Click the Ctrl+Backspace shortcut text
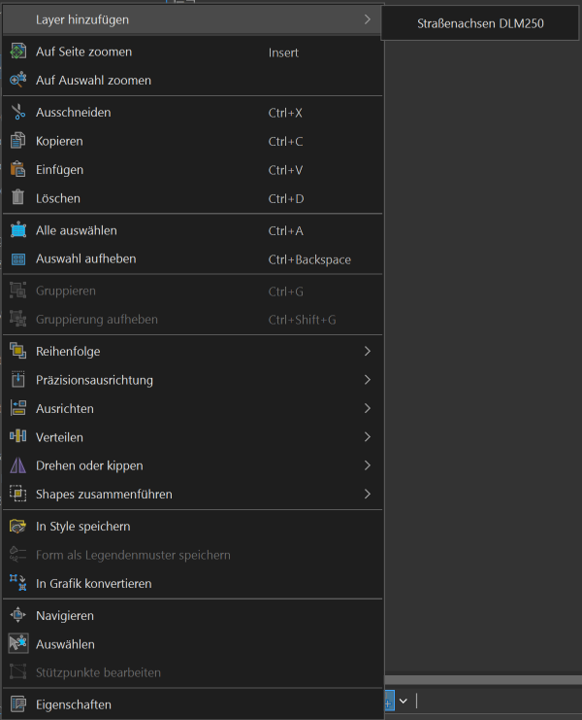582x720 pixels. (310, 259)
